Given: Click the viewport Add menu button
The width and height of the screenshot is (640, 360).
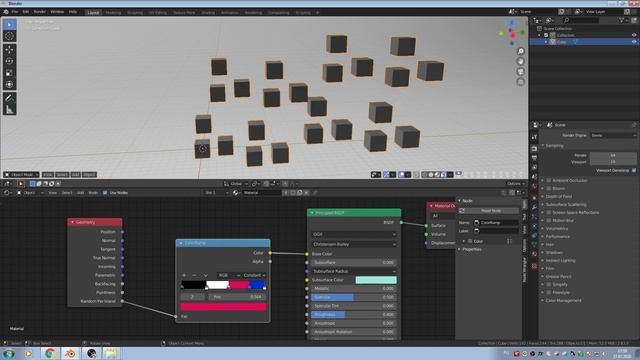Looking at the screenshot, I should click(x=76, y=175).
